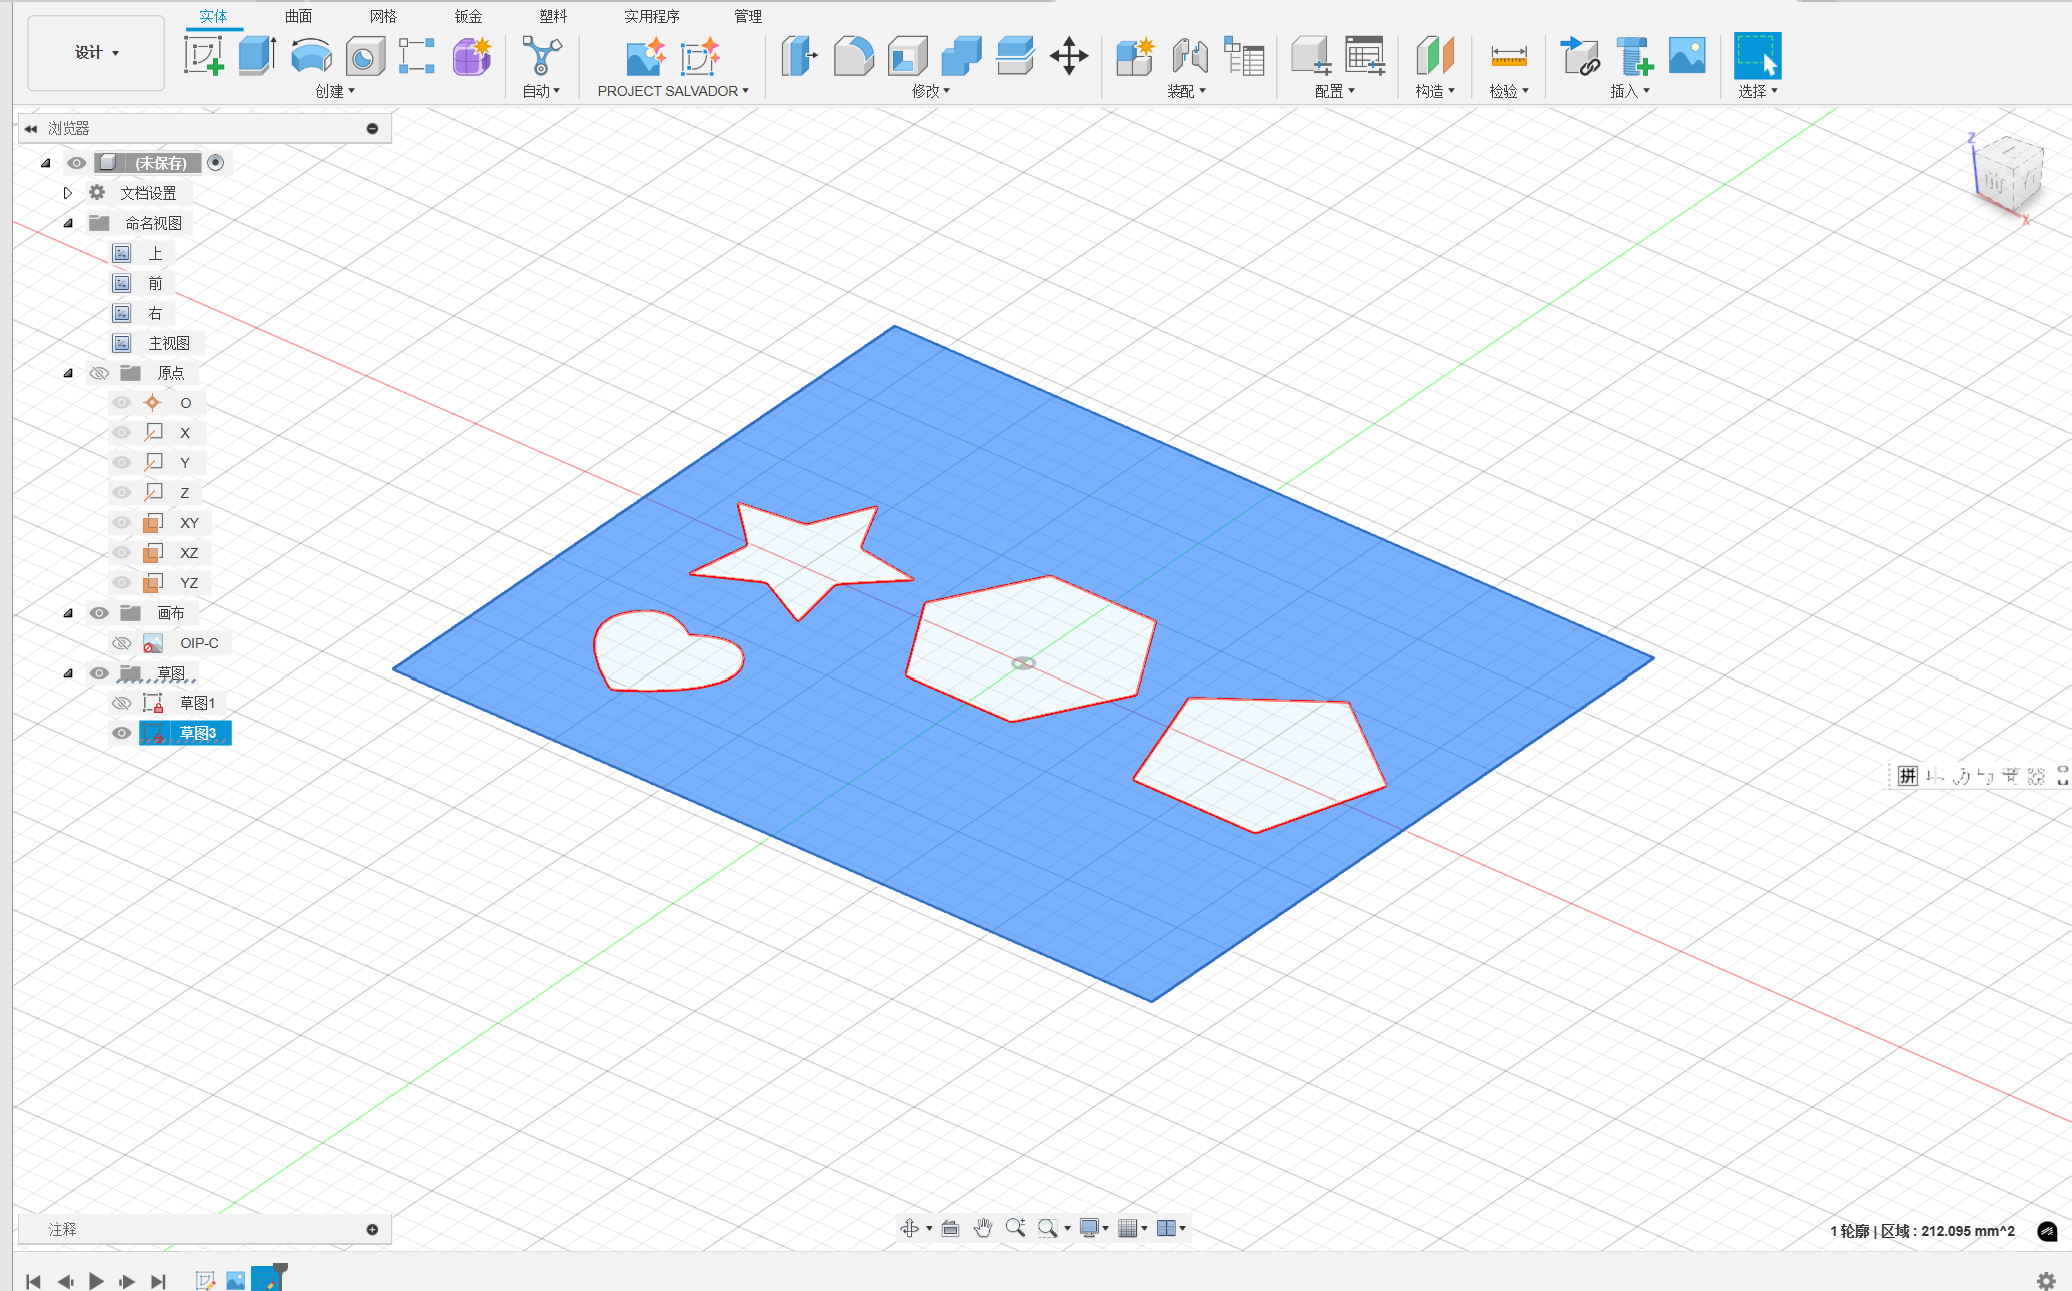The height and width of the screenshot is (1291, 2072).
Task: Switch to the 塑料 tab
Action: coord(553,16)
